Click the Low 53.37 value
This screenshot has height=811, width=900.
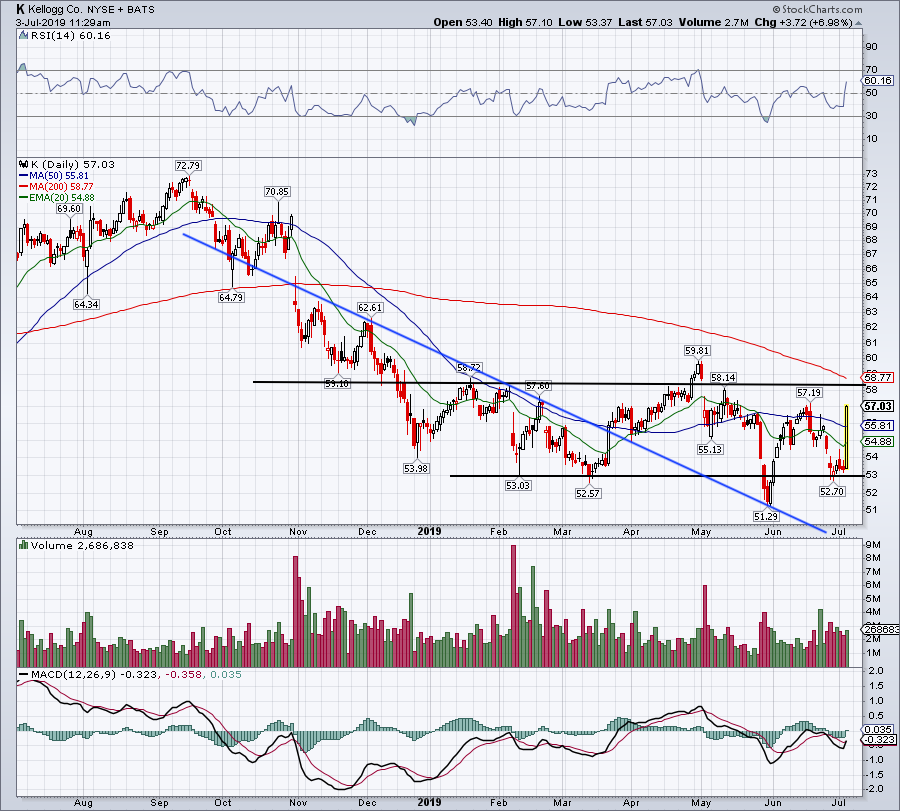coord(585,22)
